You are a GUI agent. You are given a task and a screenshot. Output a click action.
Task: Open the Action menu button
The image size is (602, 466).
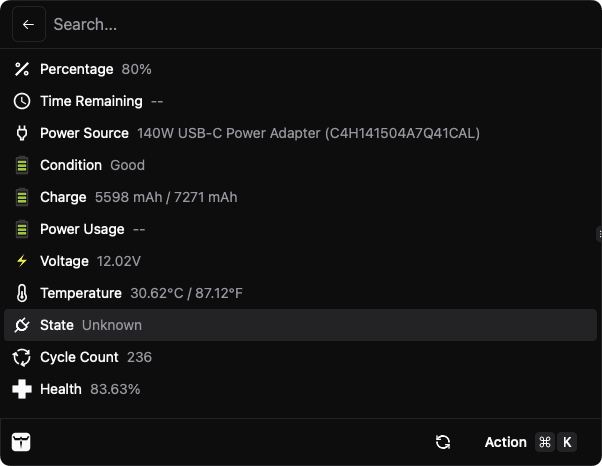point(505,442)
